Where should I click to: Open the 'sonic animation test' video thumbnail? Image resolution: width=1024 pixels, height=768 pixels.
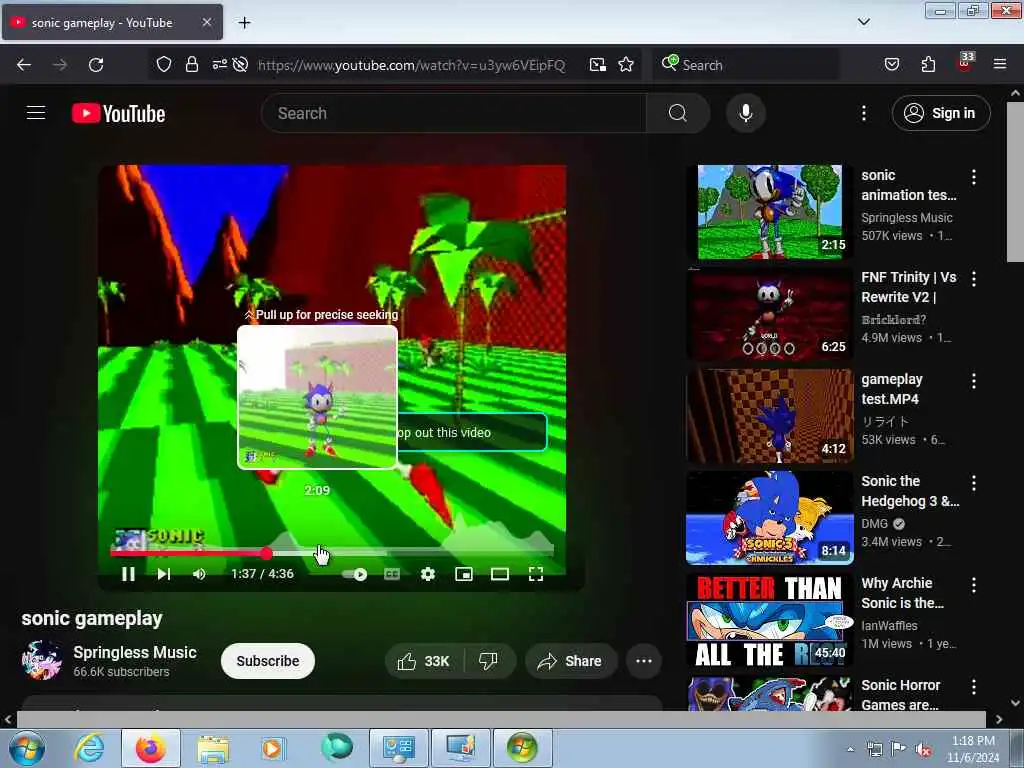769,212
